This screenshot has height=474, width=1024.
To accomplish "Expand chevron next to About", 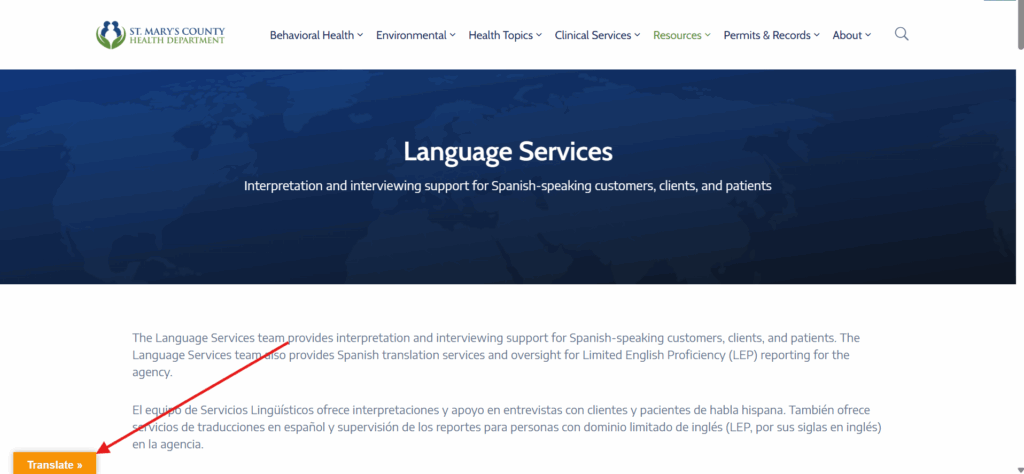I will [868, 35].
